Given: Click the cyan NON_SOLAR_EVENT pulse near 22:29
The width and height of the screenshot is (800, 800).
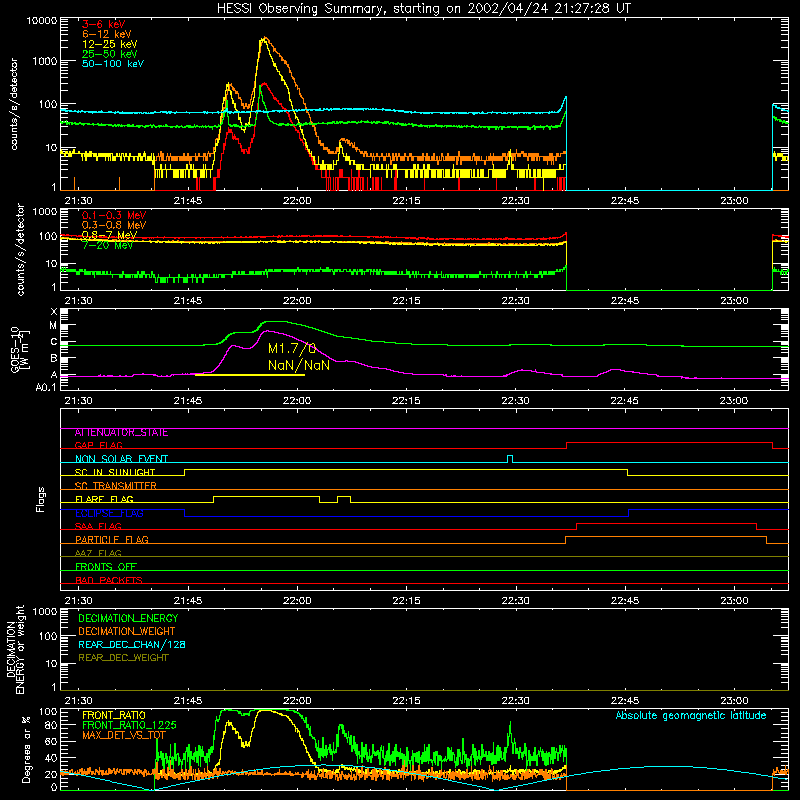Looking at the screenshot, I should (510, 459).
